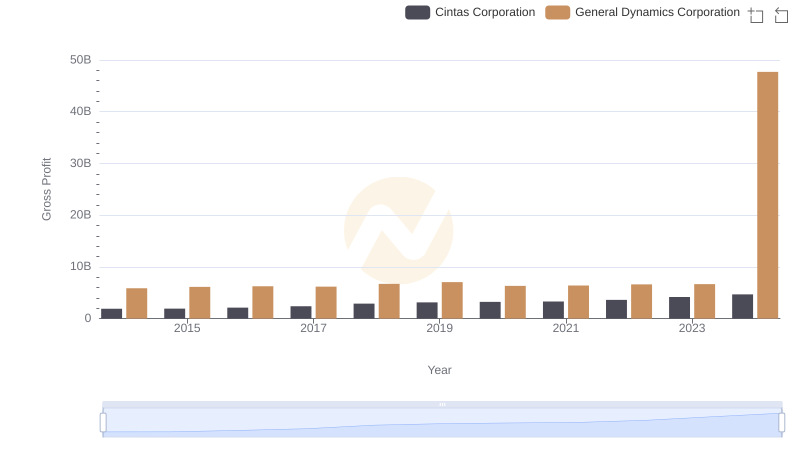Click the Gross Profit axis title
The width and height of the screenshot is (800, 461).
(46, 189)
